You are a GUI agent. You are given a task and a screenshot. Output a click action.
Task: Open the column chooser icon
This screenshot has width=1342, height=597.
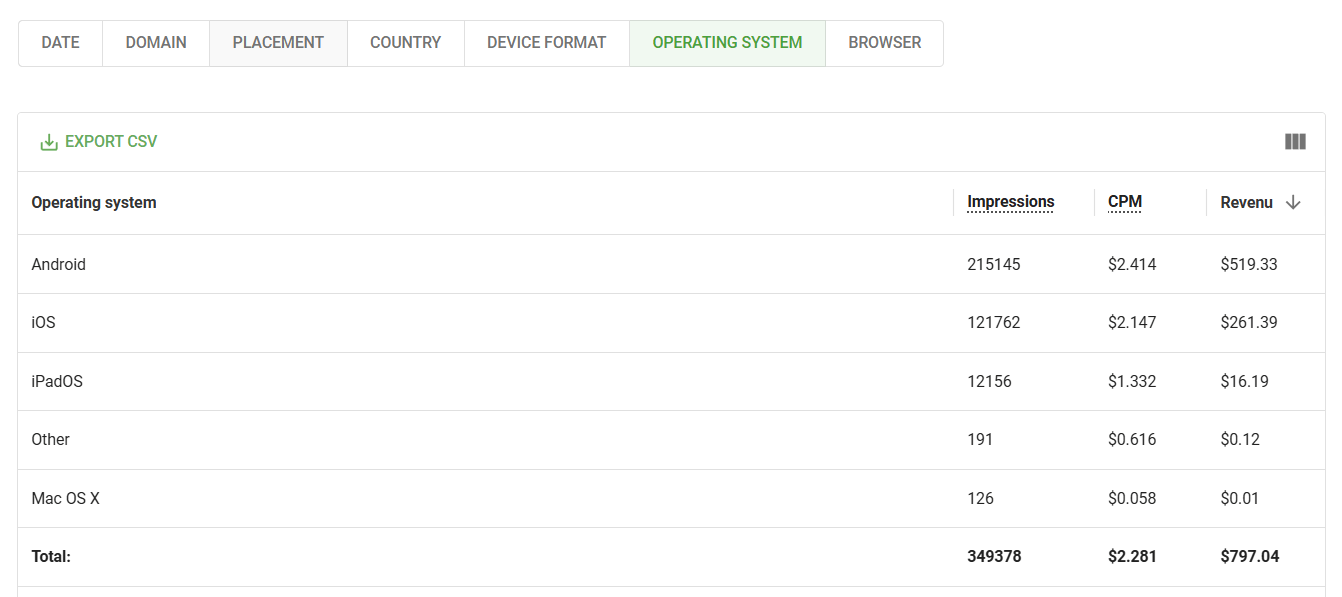[1295, 142]
